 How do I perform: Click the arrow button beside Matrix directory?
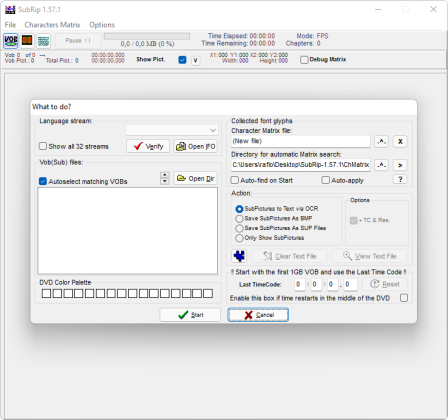[x=400, y=165]
